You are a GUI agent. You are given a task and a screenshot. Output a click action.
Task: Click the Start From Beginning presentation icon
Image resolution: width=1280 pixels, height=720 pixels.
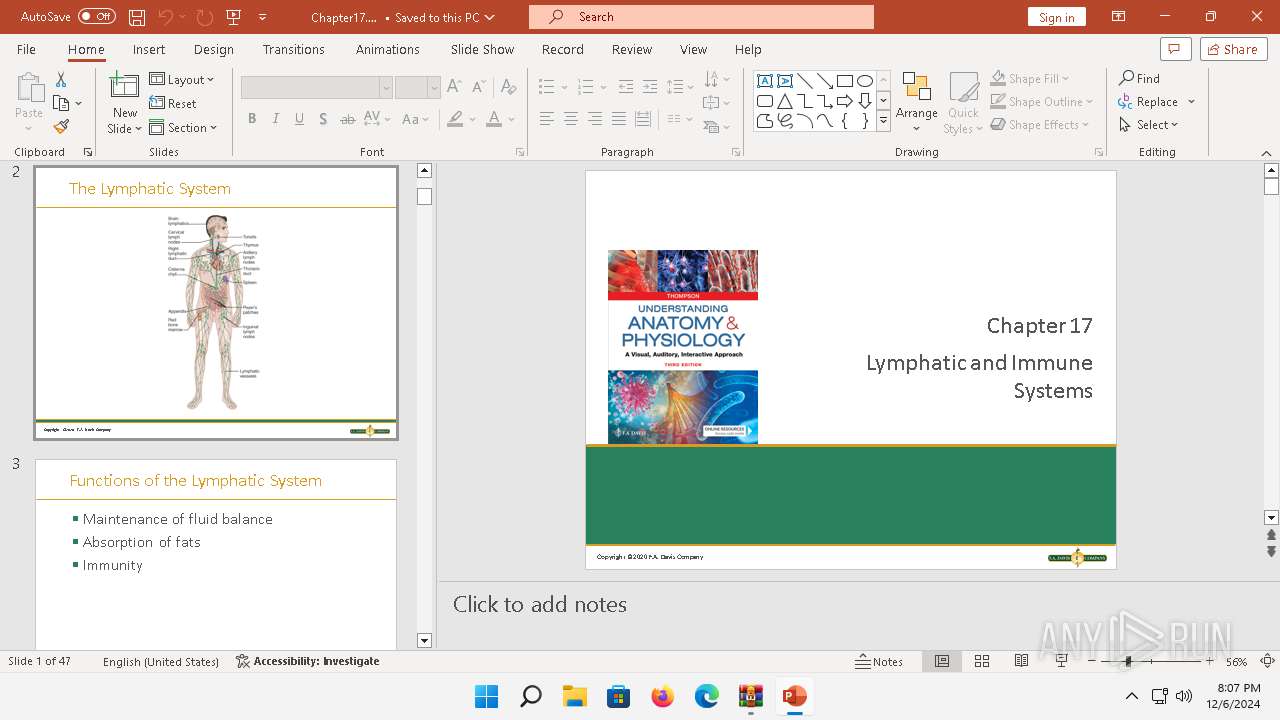[x=234, y=17]
